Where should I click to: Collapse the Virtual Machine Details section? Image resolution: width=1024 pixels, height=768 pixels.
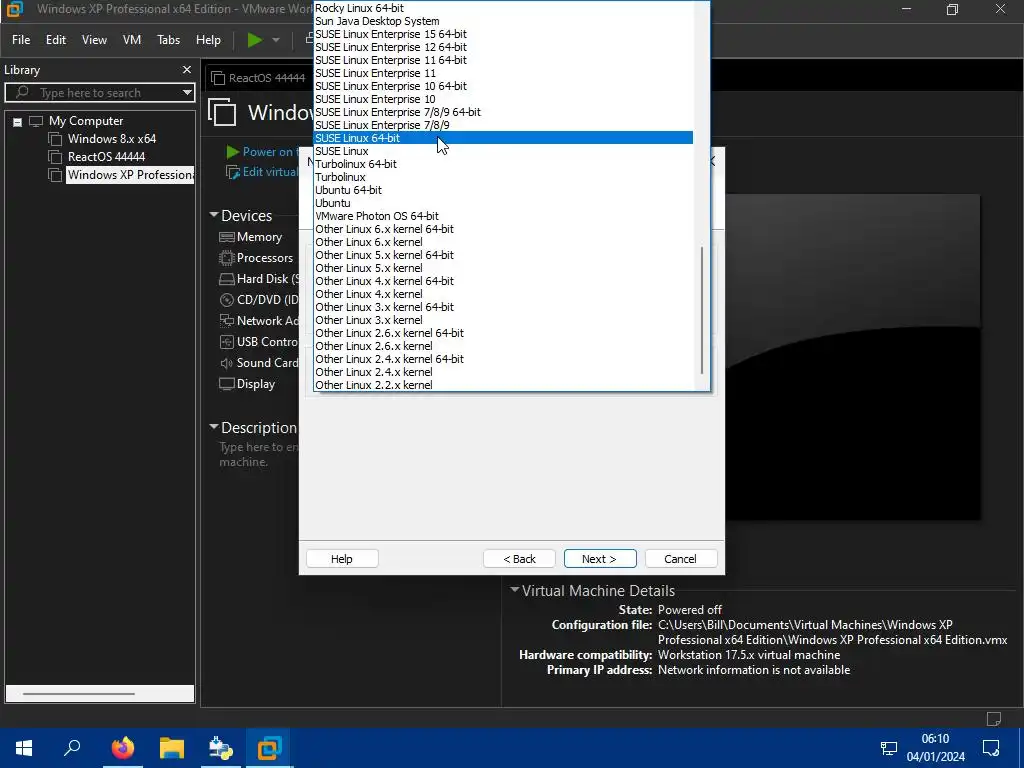pyautogui.click(x=515, y=590)
